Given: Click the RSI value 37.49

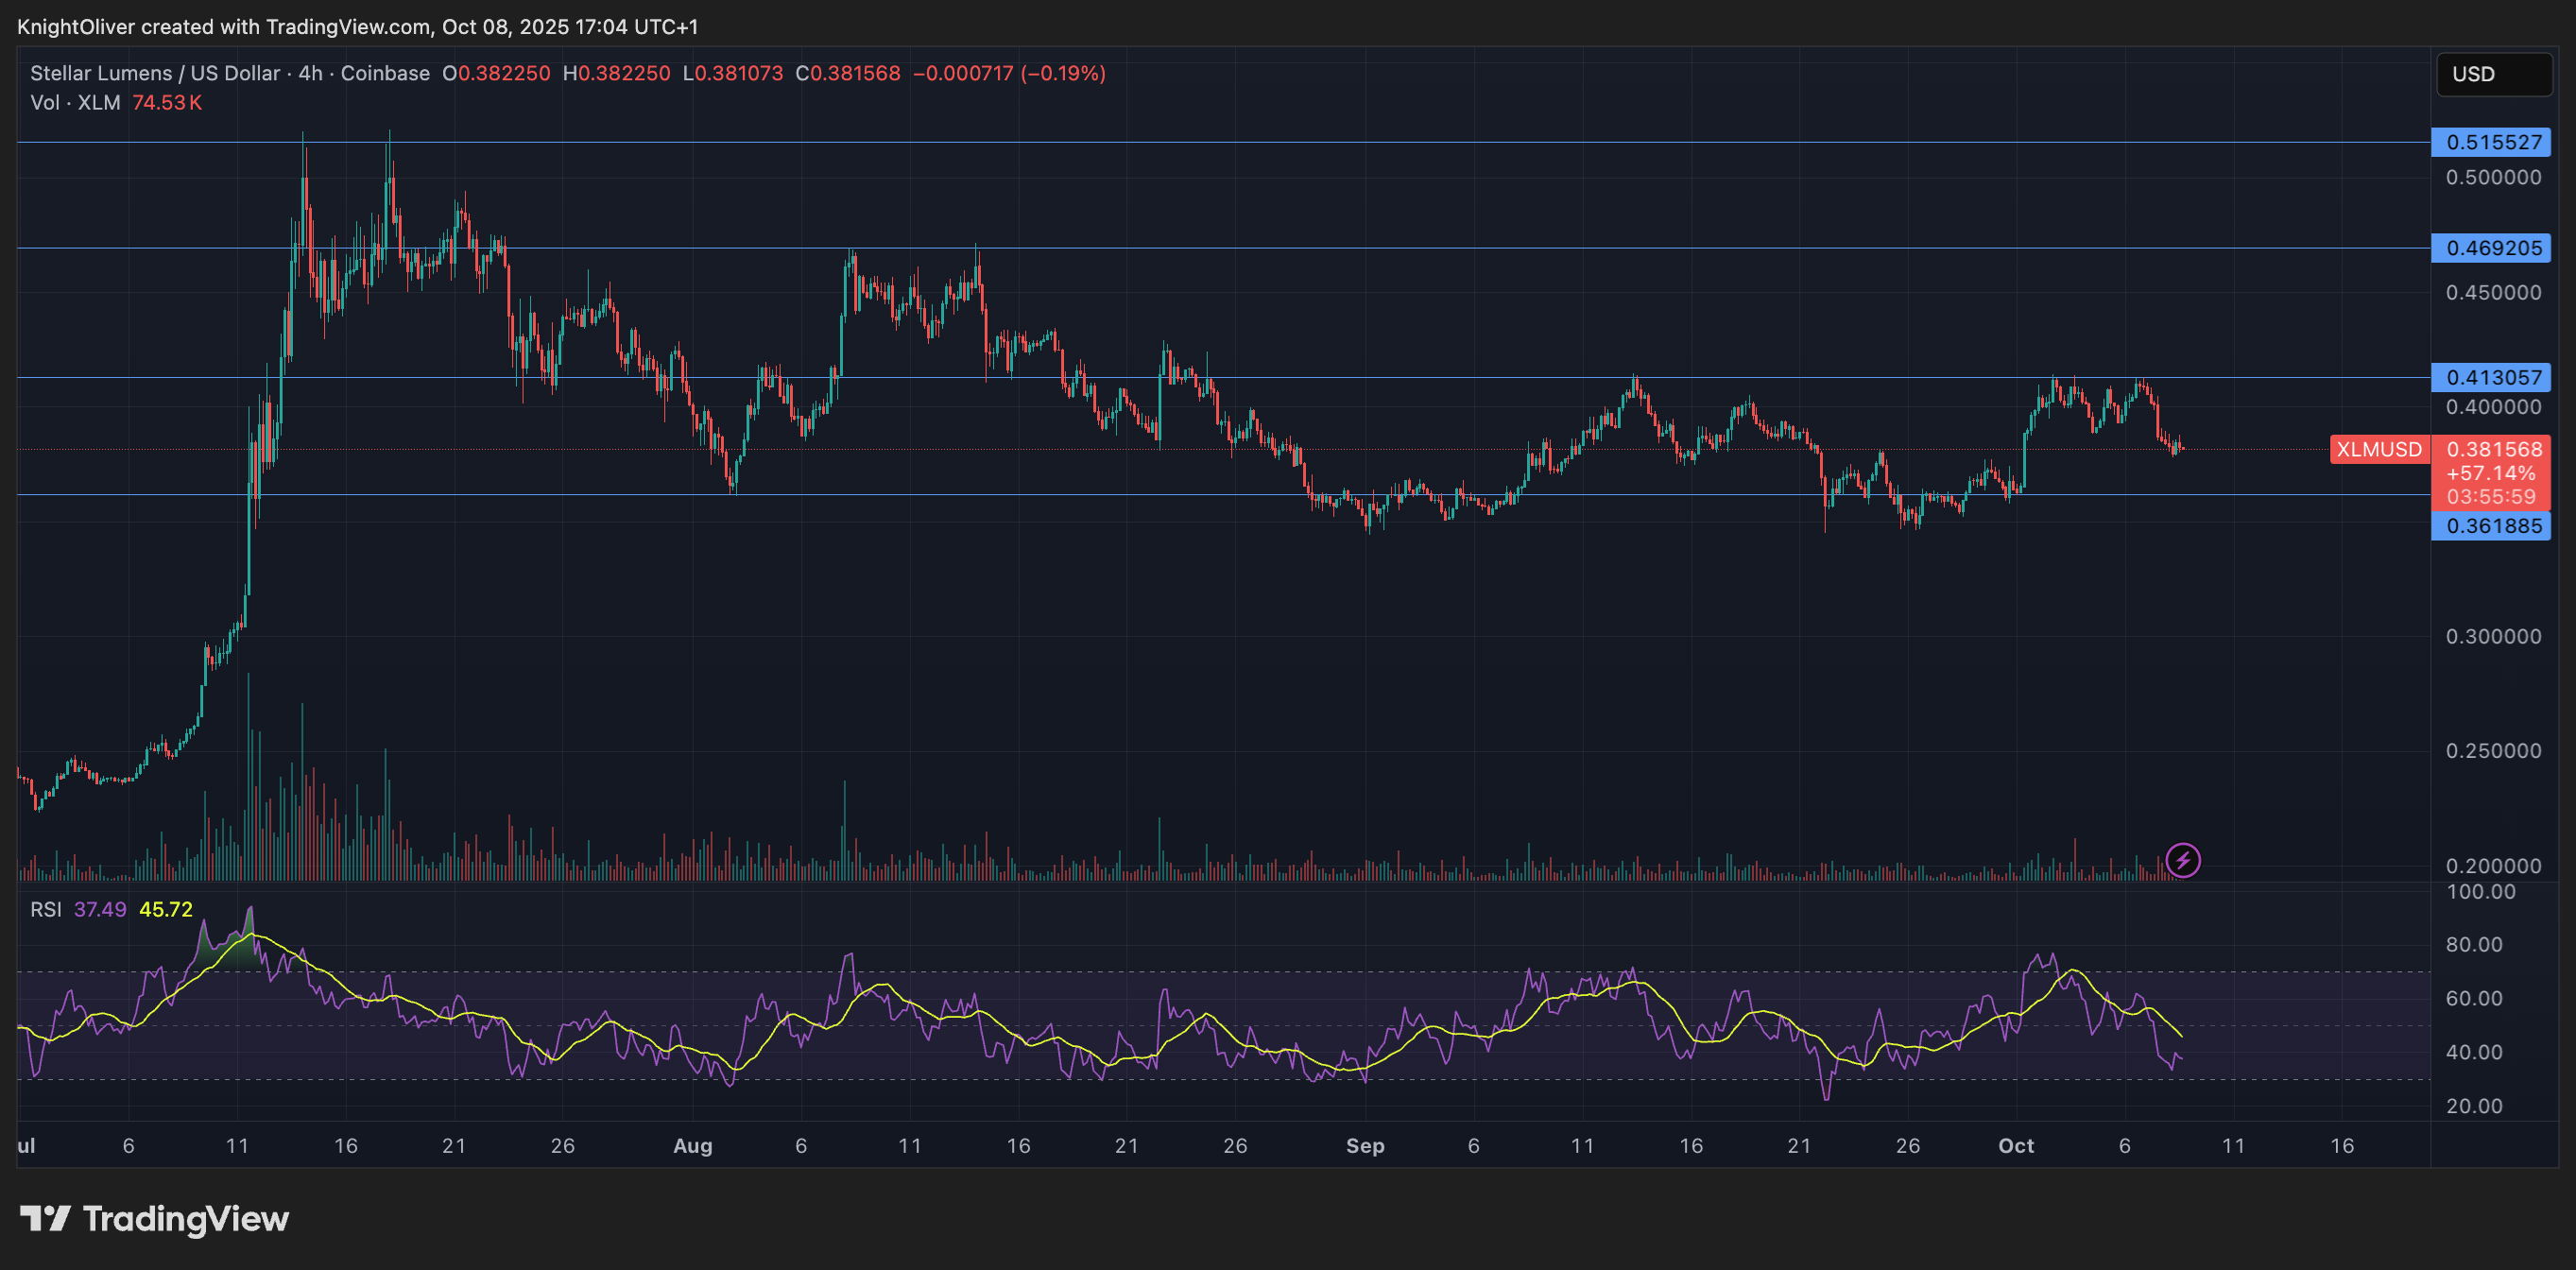Looking at the screenshot, I should [x=100, y=910].
